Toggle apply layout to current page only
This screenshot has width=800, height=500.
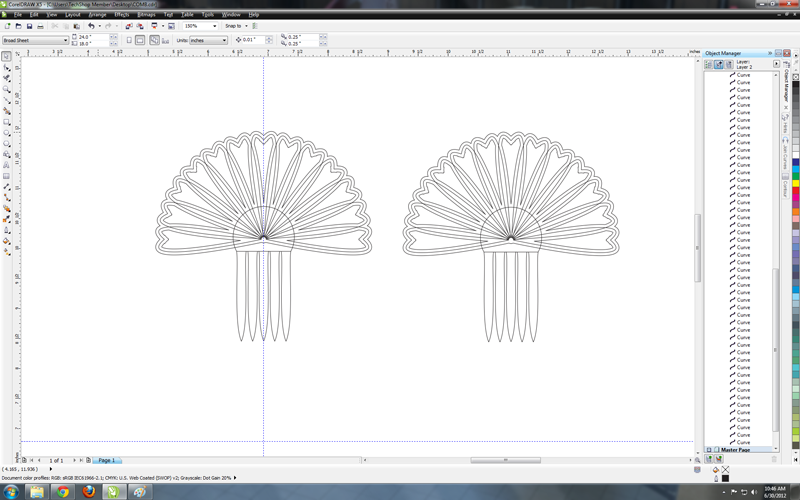165,40
